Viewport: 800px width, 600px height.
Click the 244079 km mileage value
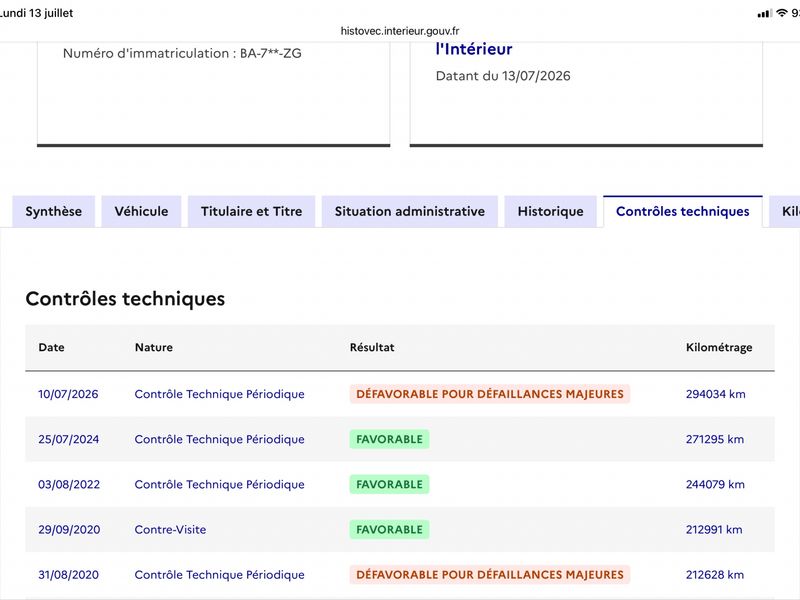(715, 484)
